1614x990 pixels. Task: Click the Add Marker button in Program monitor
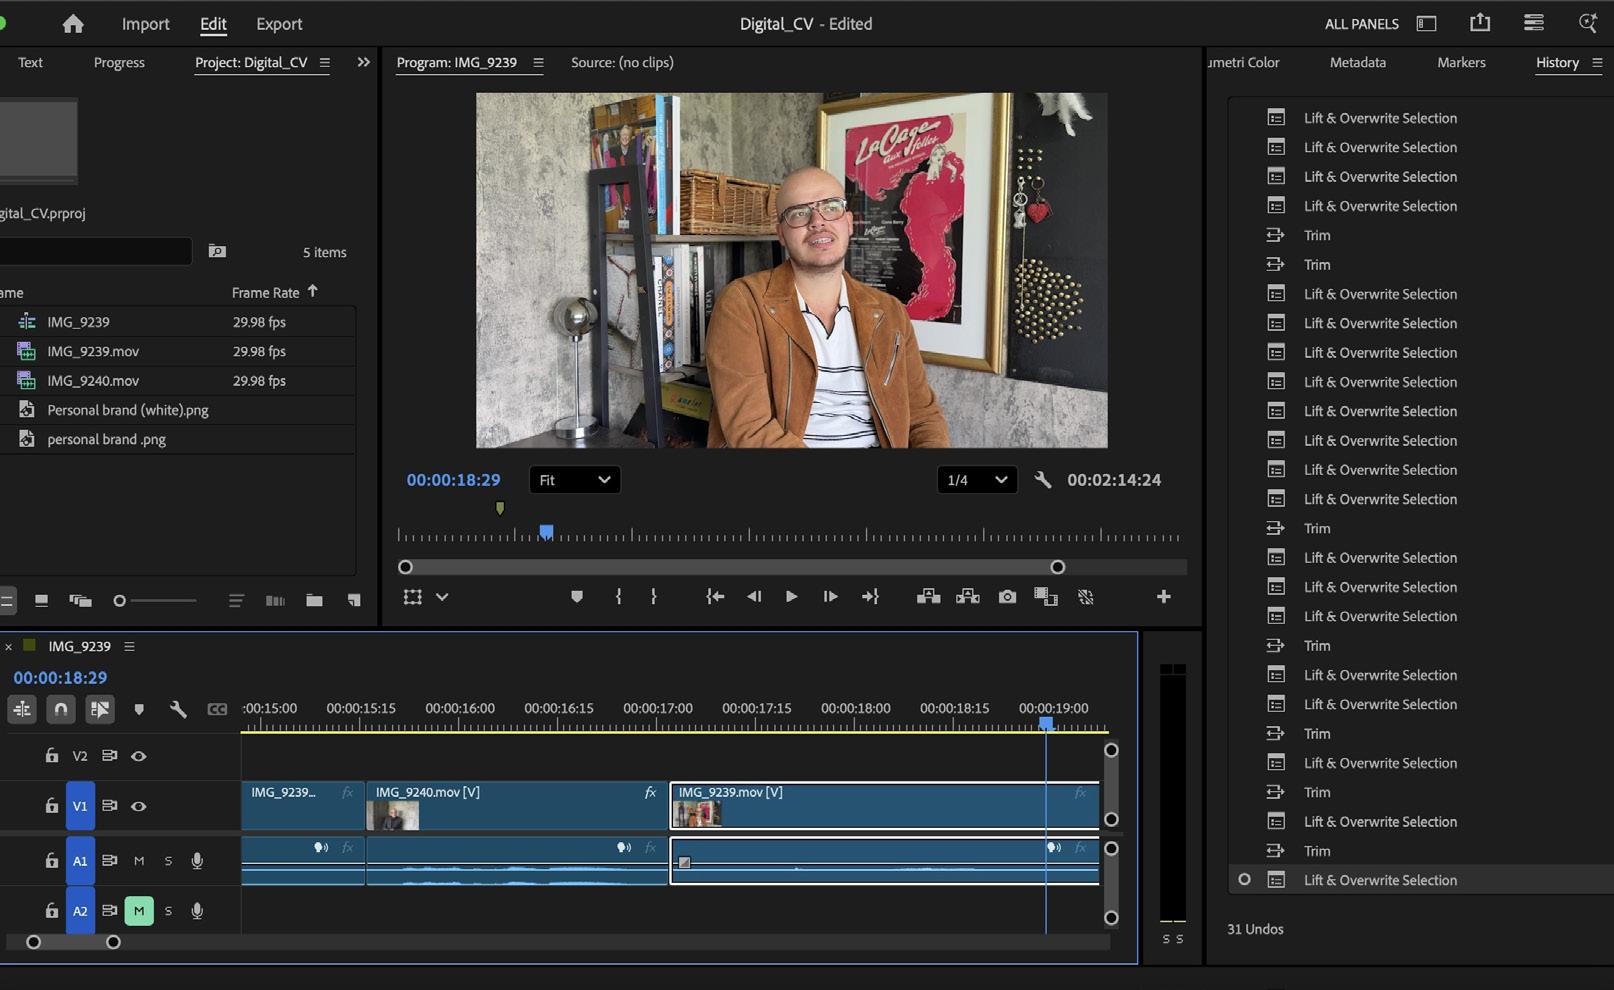[577, 597]
